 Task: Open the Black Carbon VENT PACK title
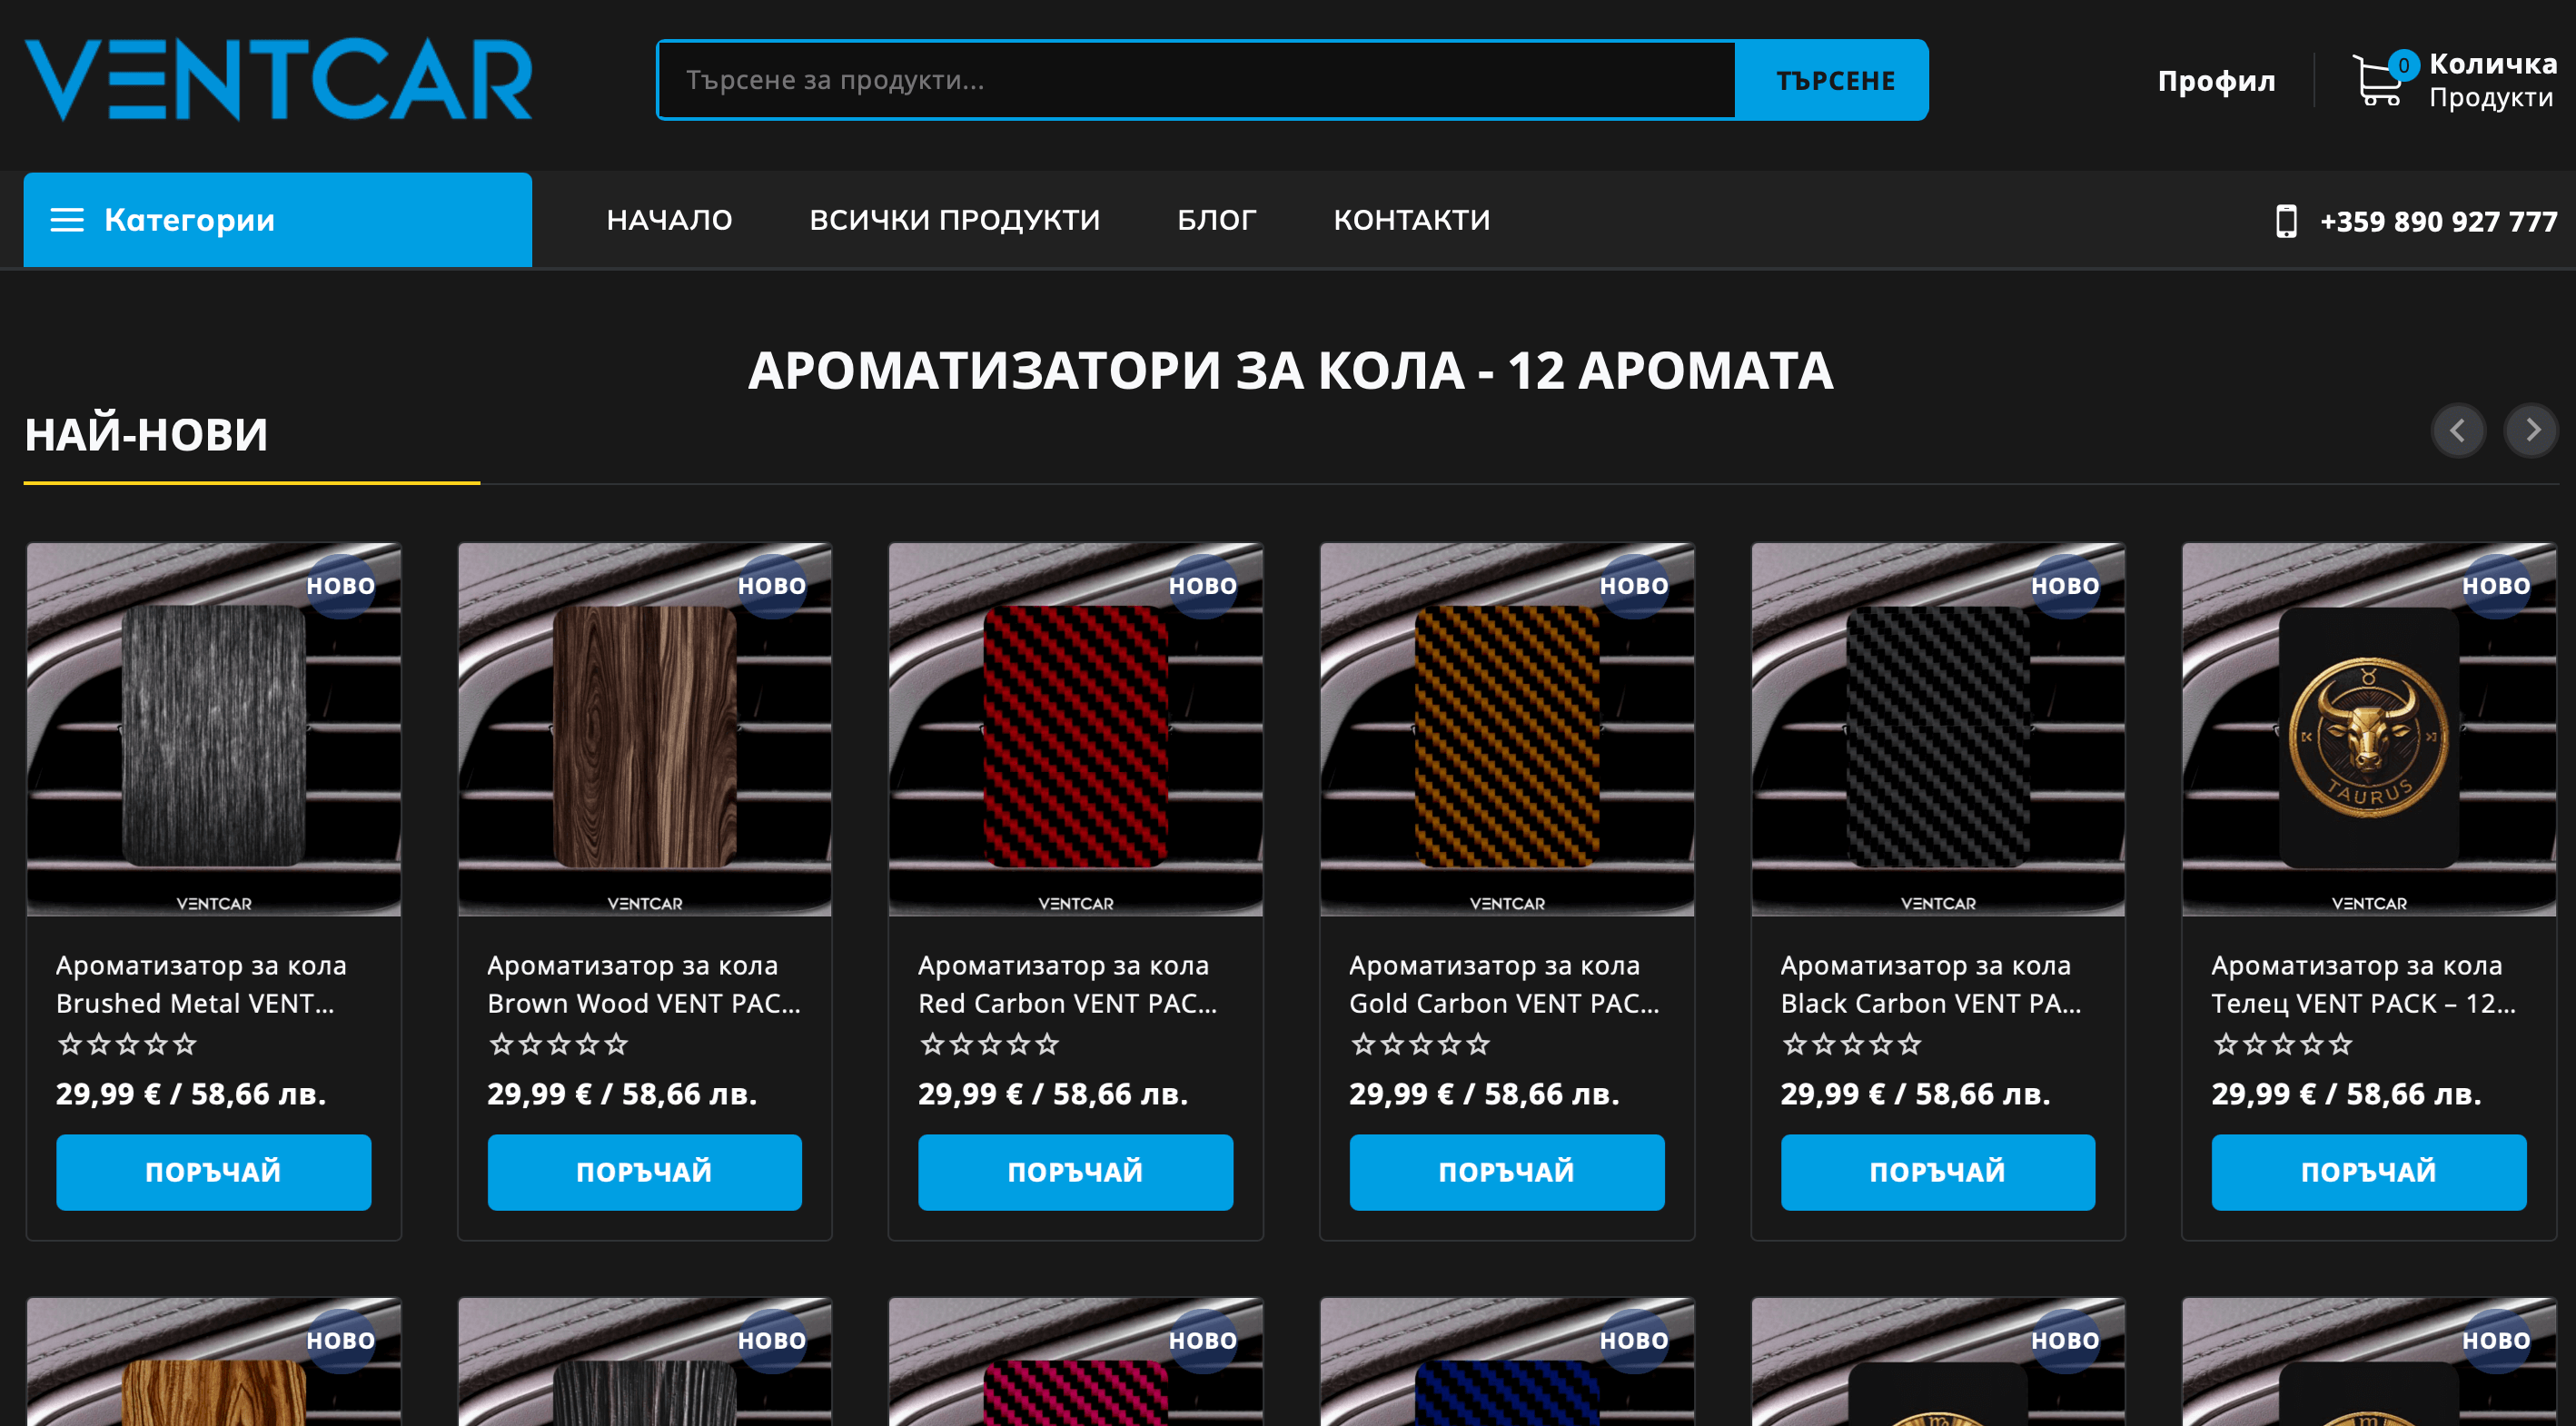click(1930, 984)
